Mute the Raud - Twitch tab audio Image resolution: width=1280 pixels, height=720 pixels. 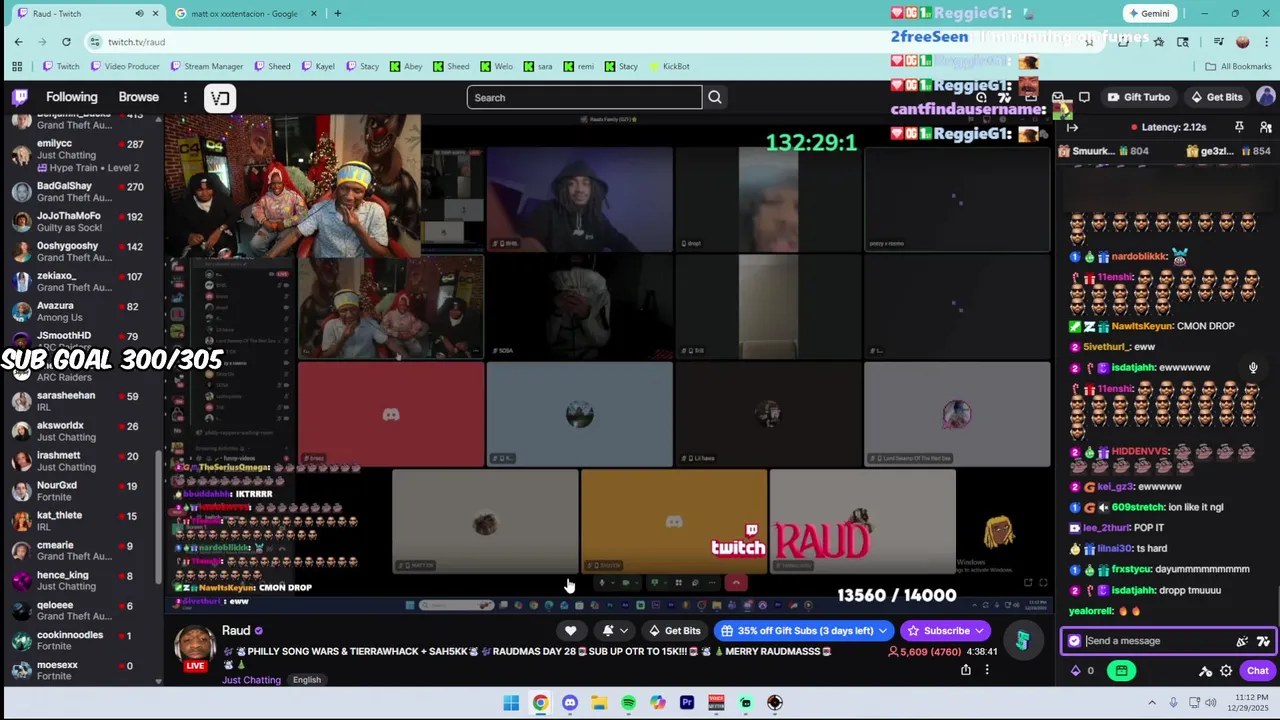[139, 13]
